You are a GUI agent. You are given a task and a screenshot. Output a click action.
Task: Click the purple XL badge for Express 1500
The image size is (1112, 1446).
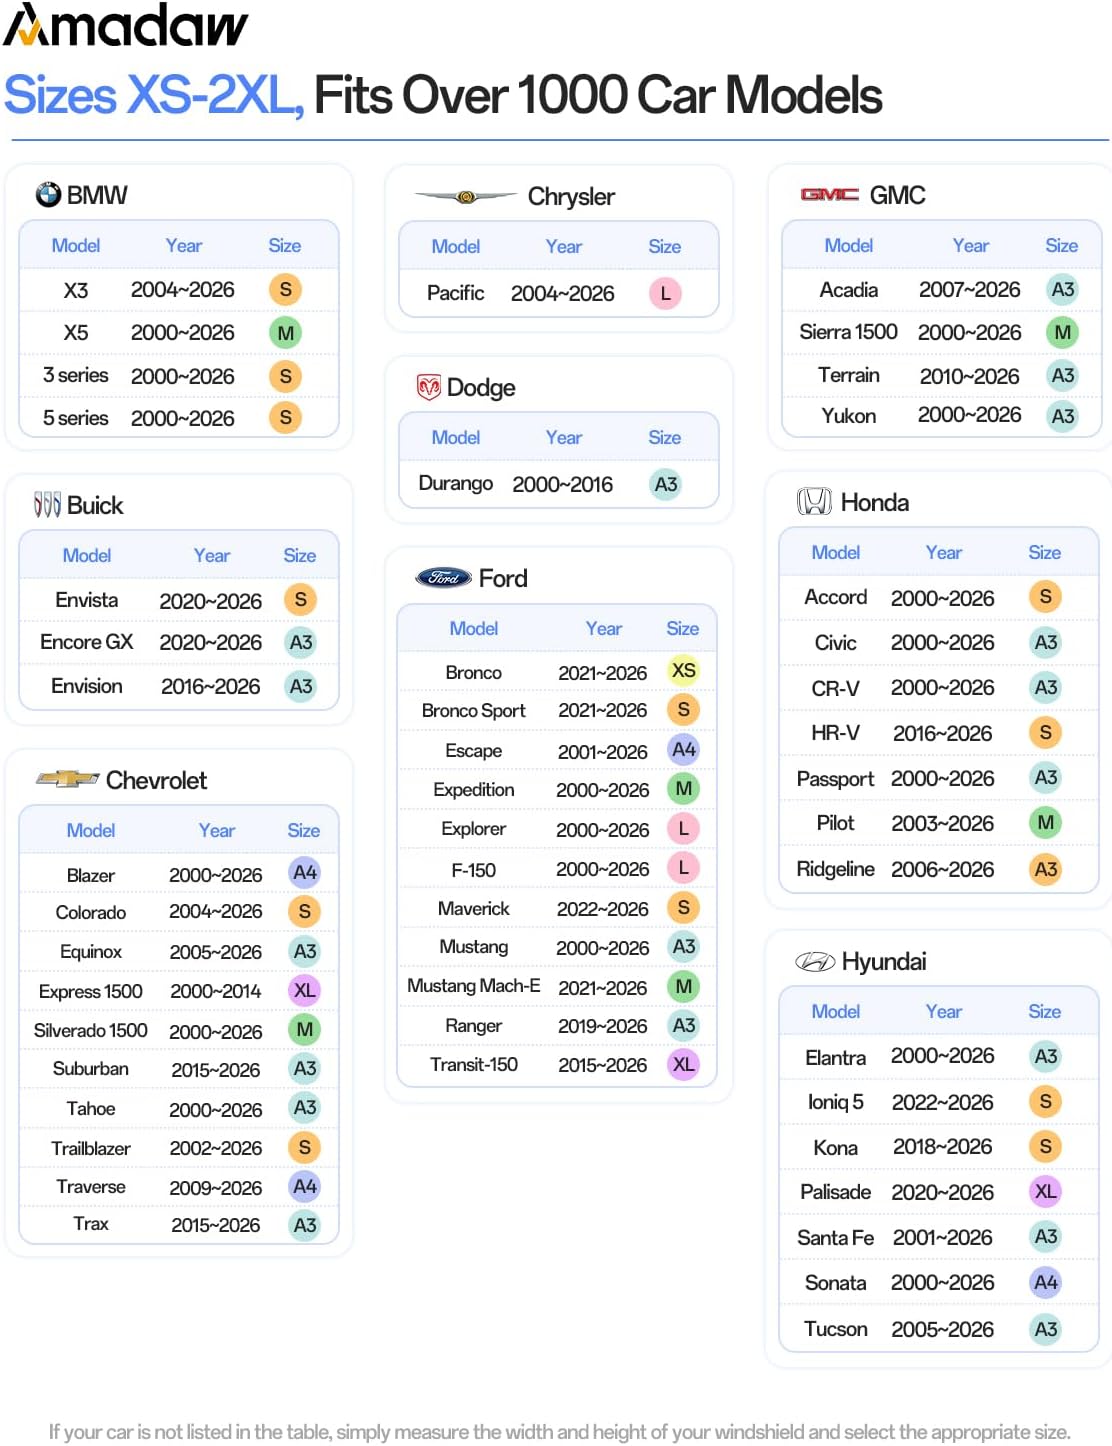pyautogui.click(x=304, y=990)
